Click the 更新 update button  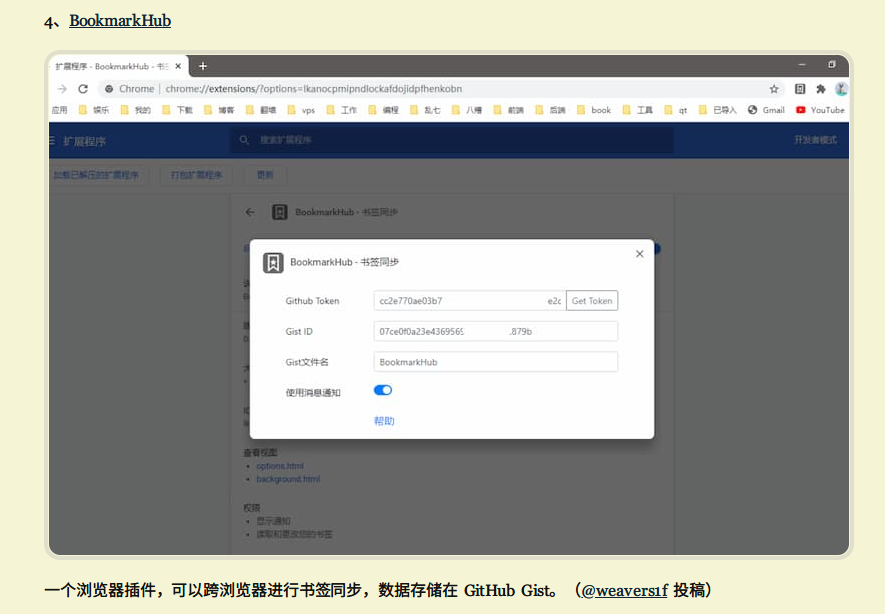point(265,175)
